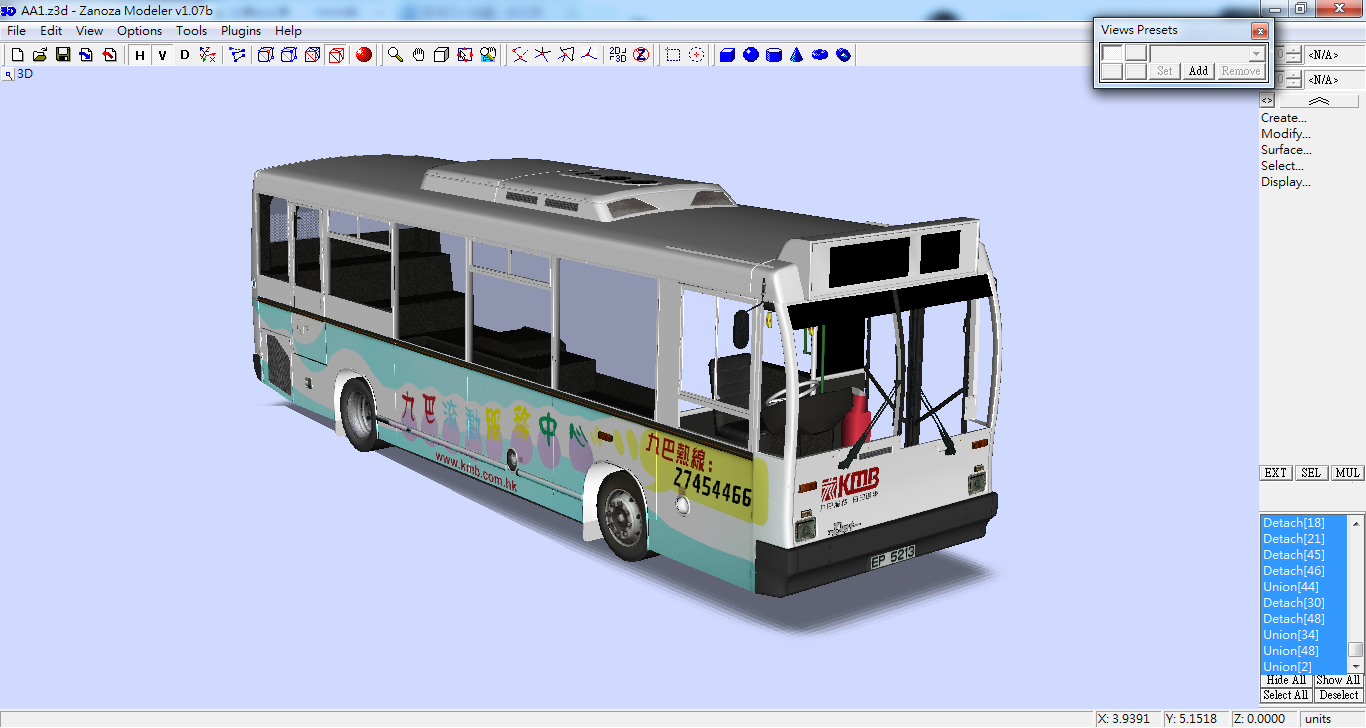Close the Views Presets window
This screenshot has height=728, width=1366.
1259,31
